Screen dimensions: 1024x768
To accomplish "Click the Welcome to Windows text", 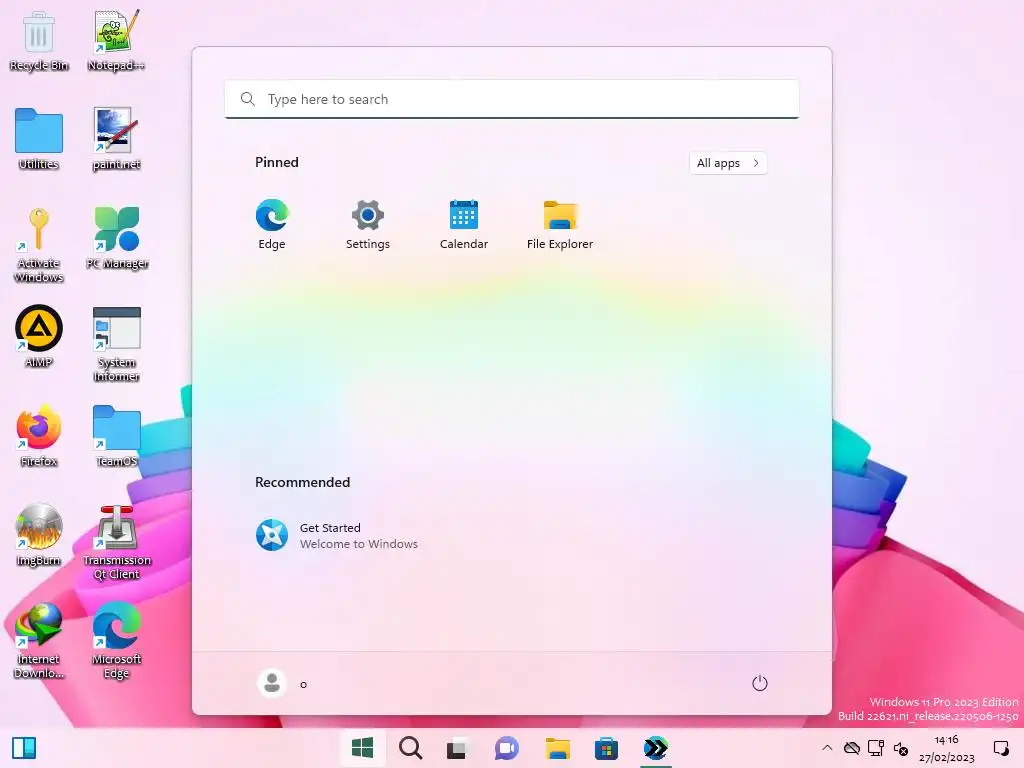I will coord(359,544).
